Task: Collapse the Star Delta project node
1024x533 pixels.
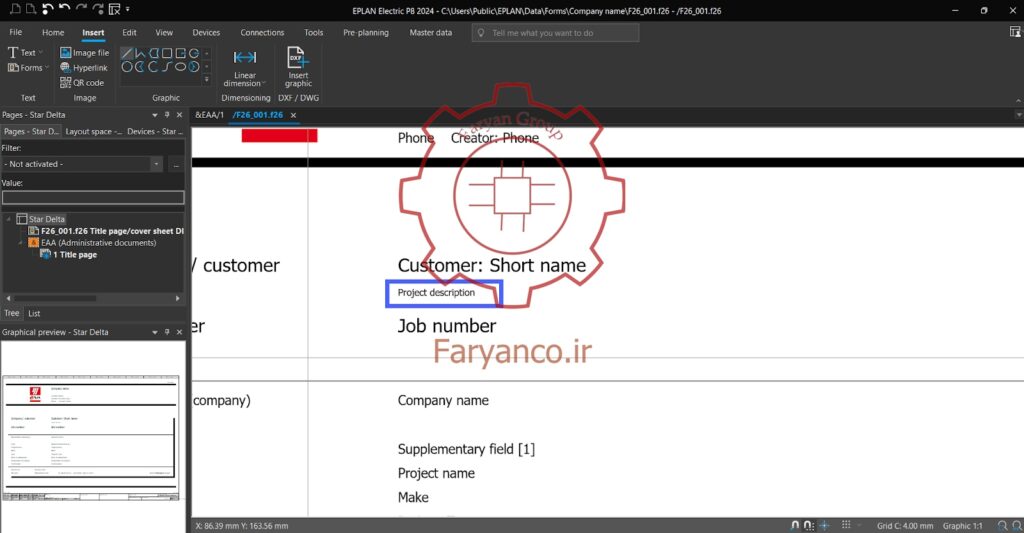Action: tap(8, 219)
